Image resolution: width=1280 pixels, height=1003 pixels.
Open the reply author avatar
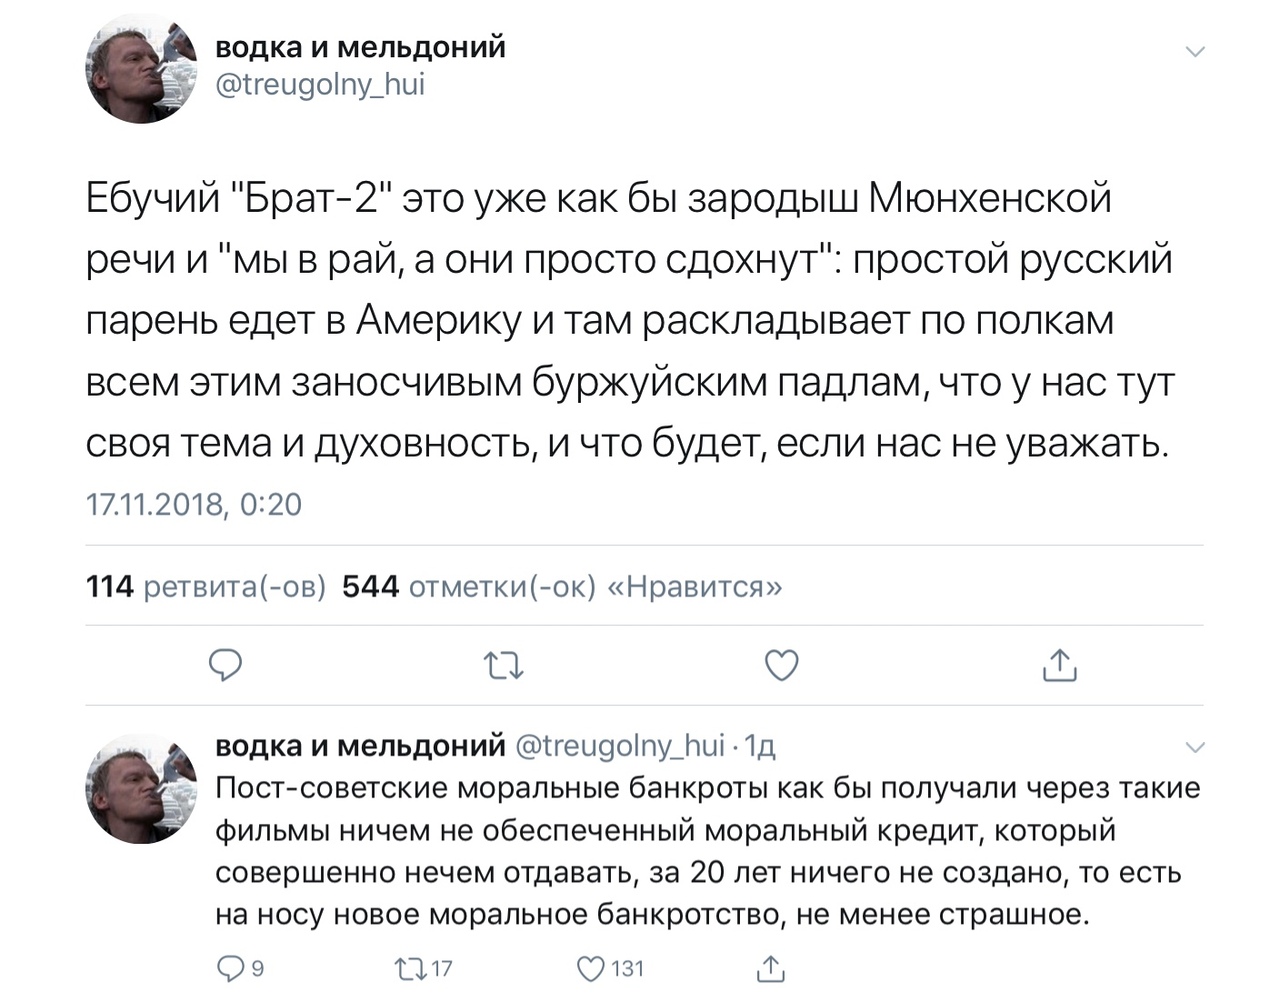[x=142, y=788]
